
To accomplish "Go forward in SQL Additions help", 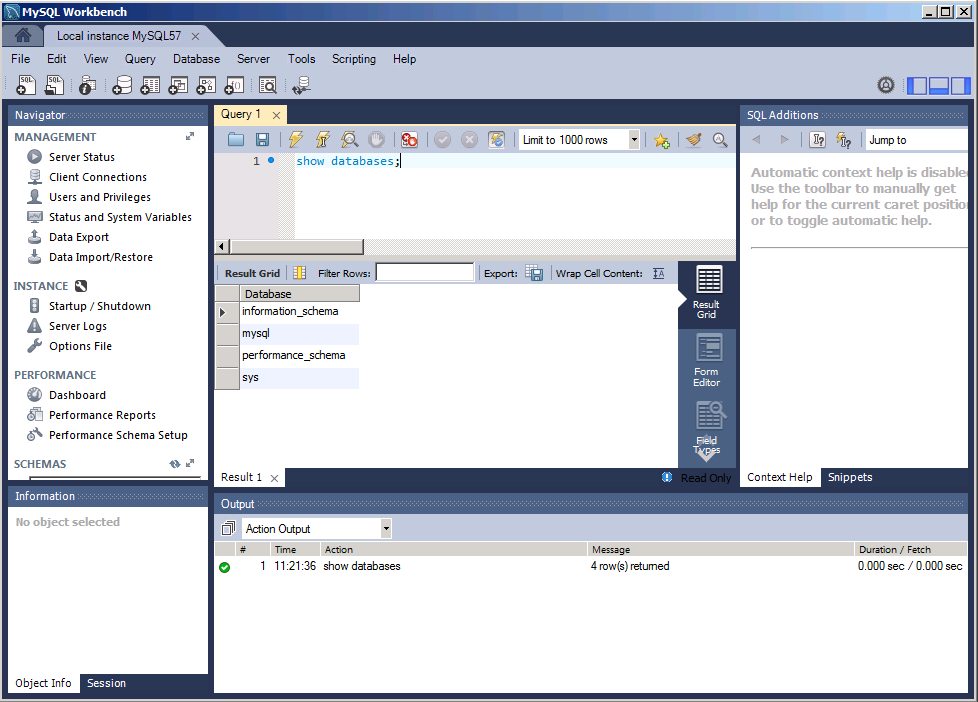I will pos(784,140).
